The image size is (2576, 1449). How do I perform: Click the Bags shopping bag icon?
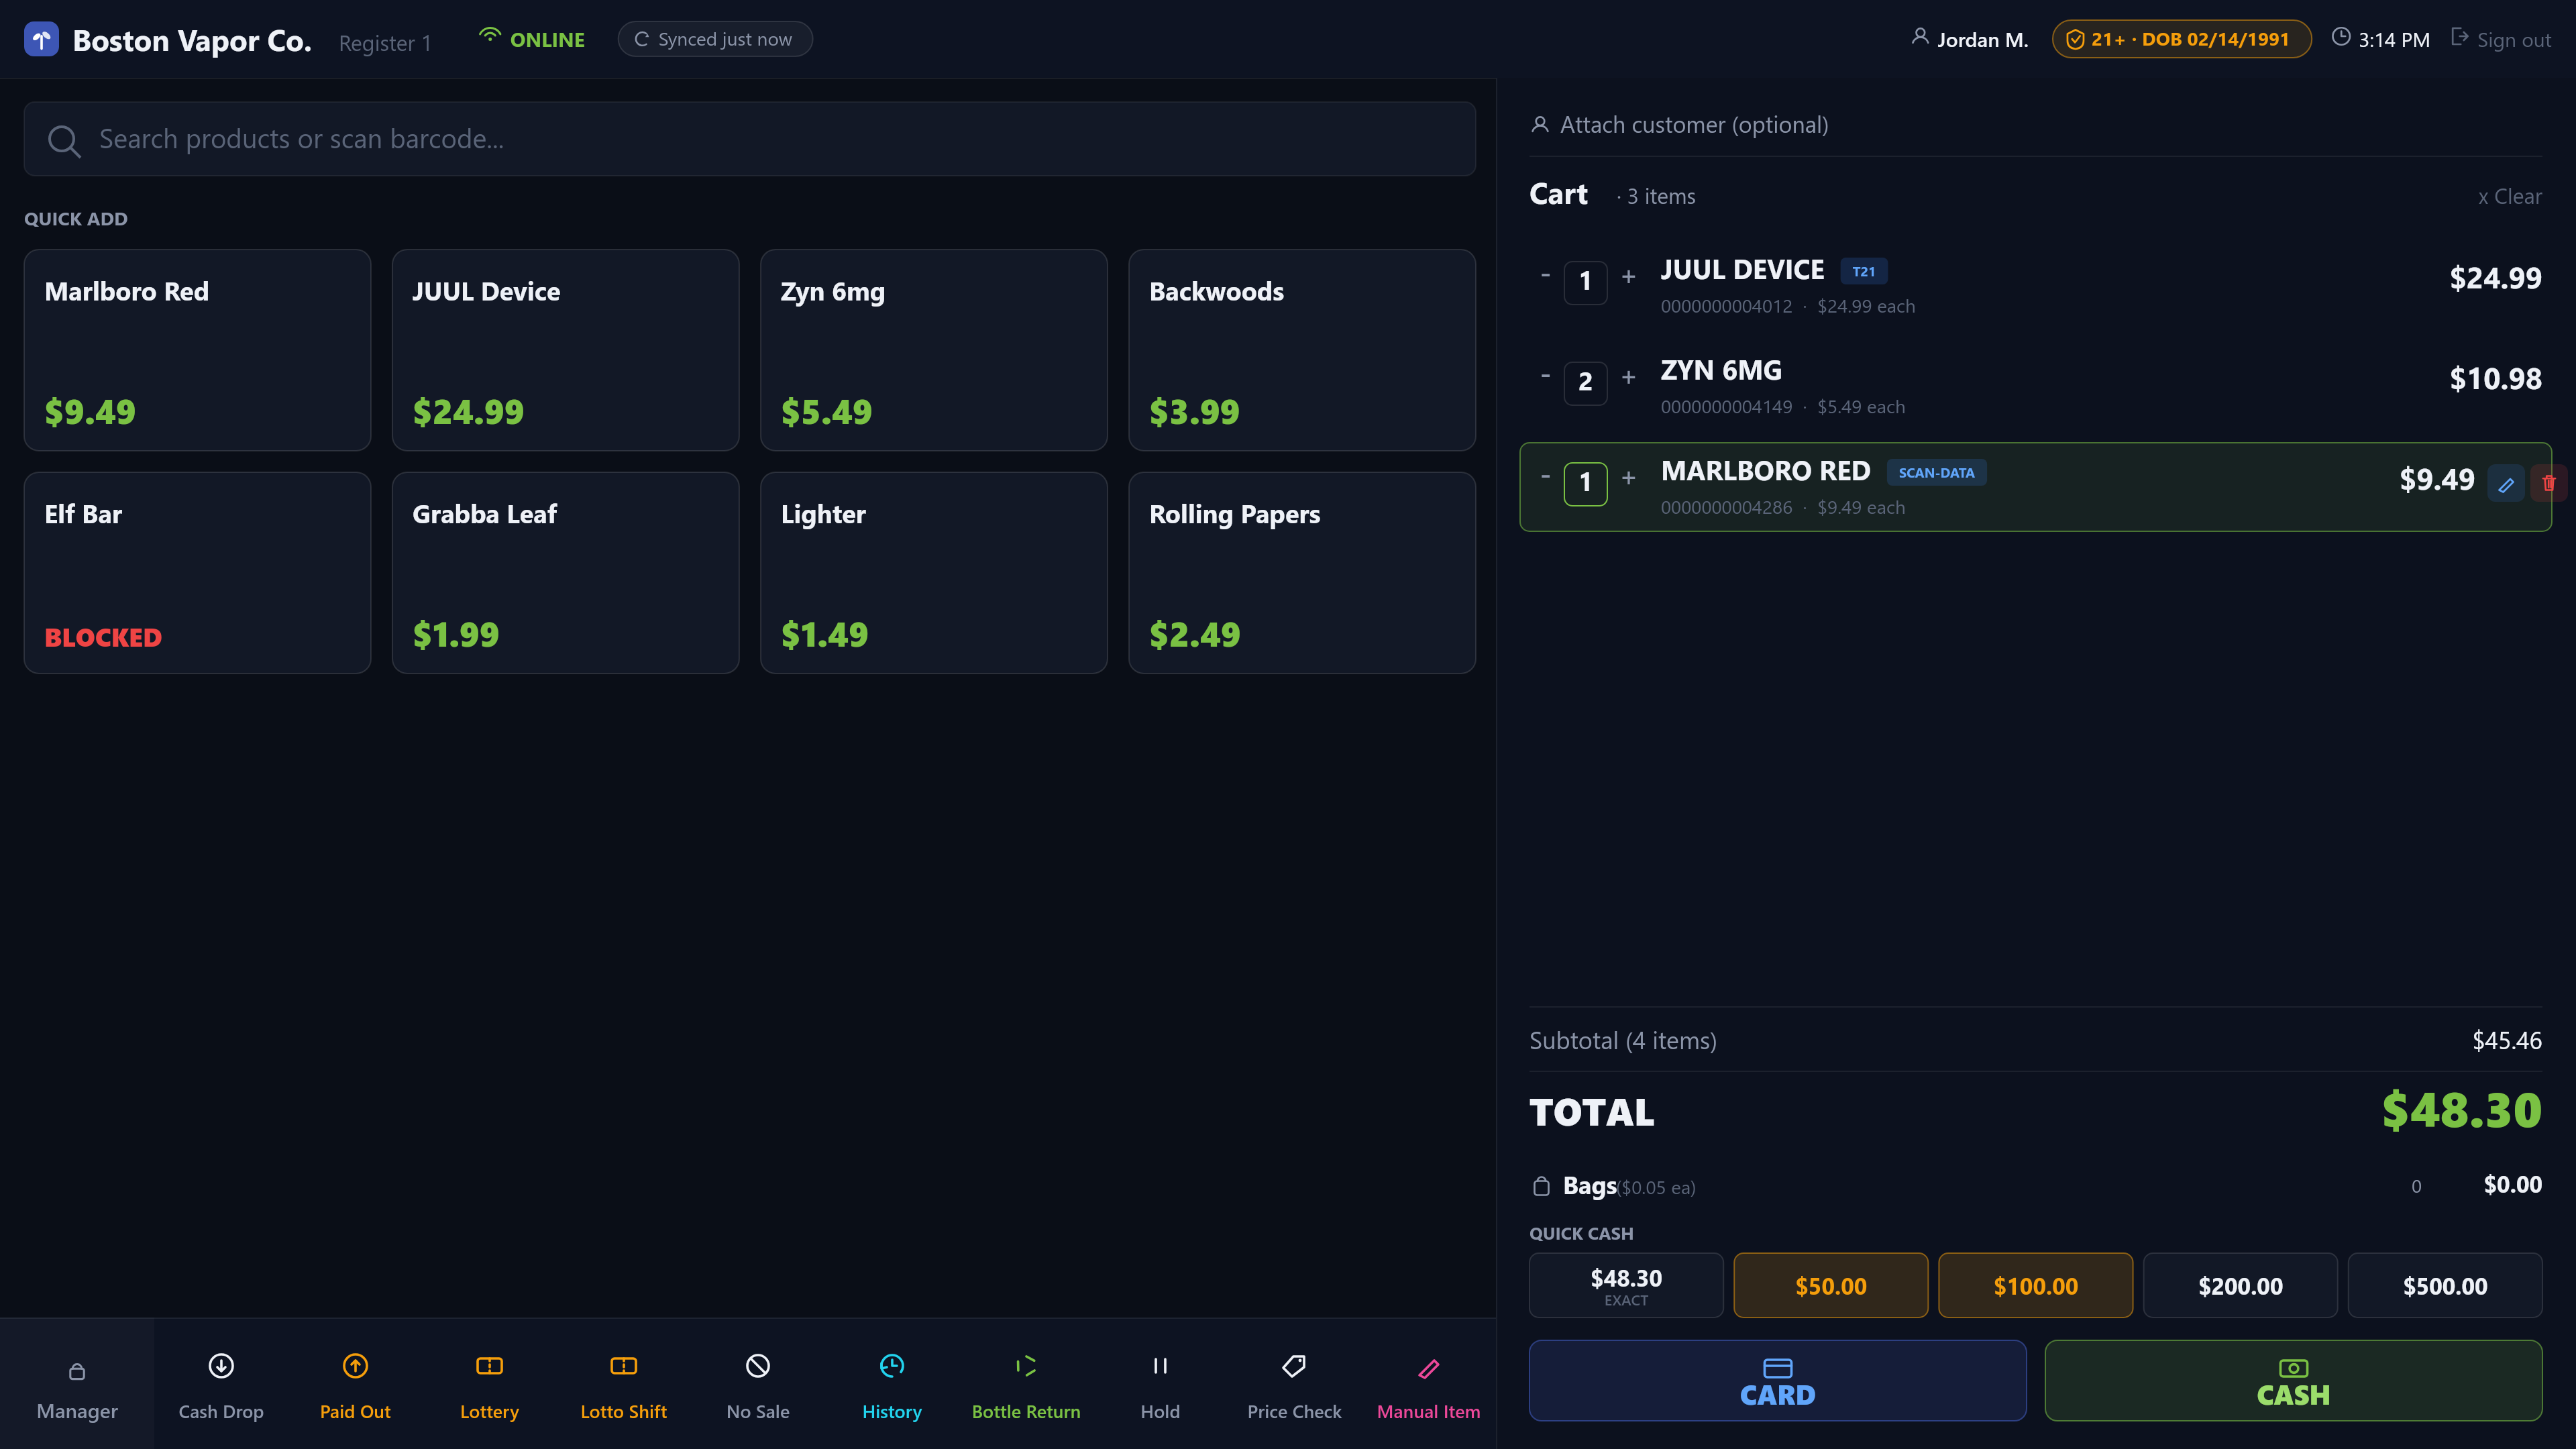[x=1541, y=1186]
